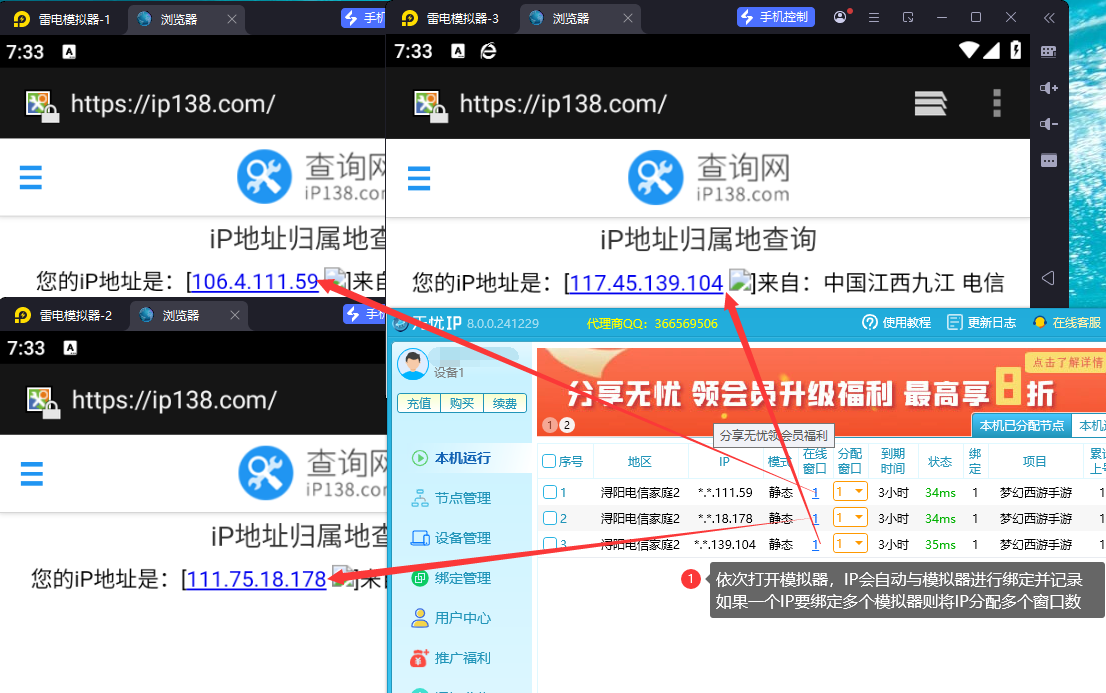
Task: Tap the Android back triangle in emulator-3 sidebar
Action: click(1048, 278)
